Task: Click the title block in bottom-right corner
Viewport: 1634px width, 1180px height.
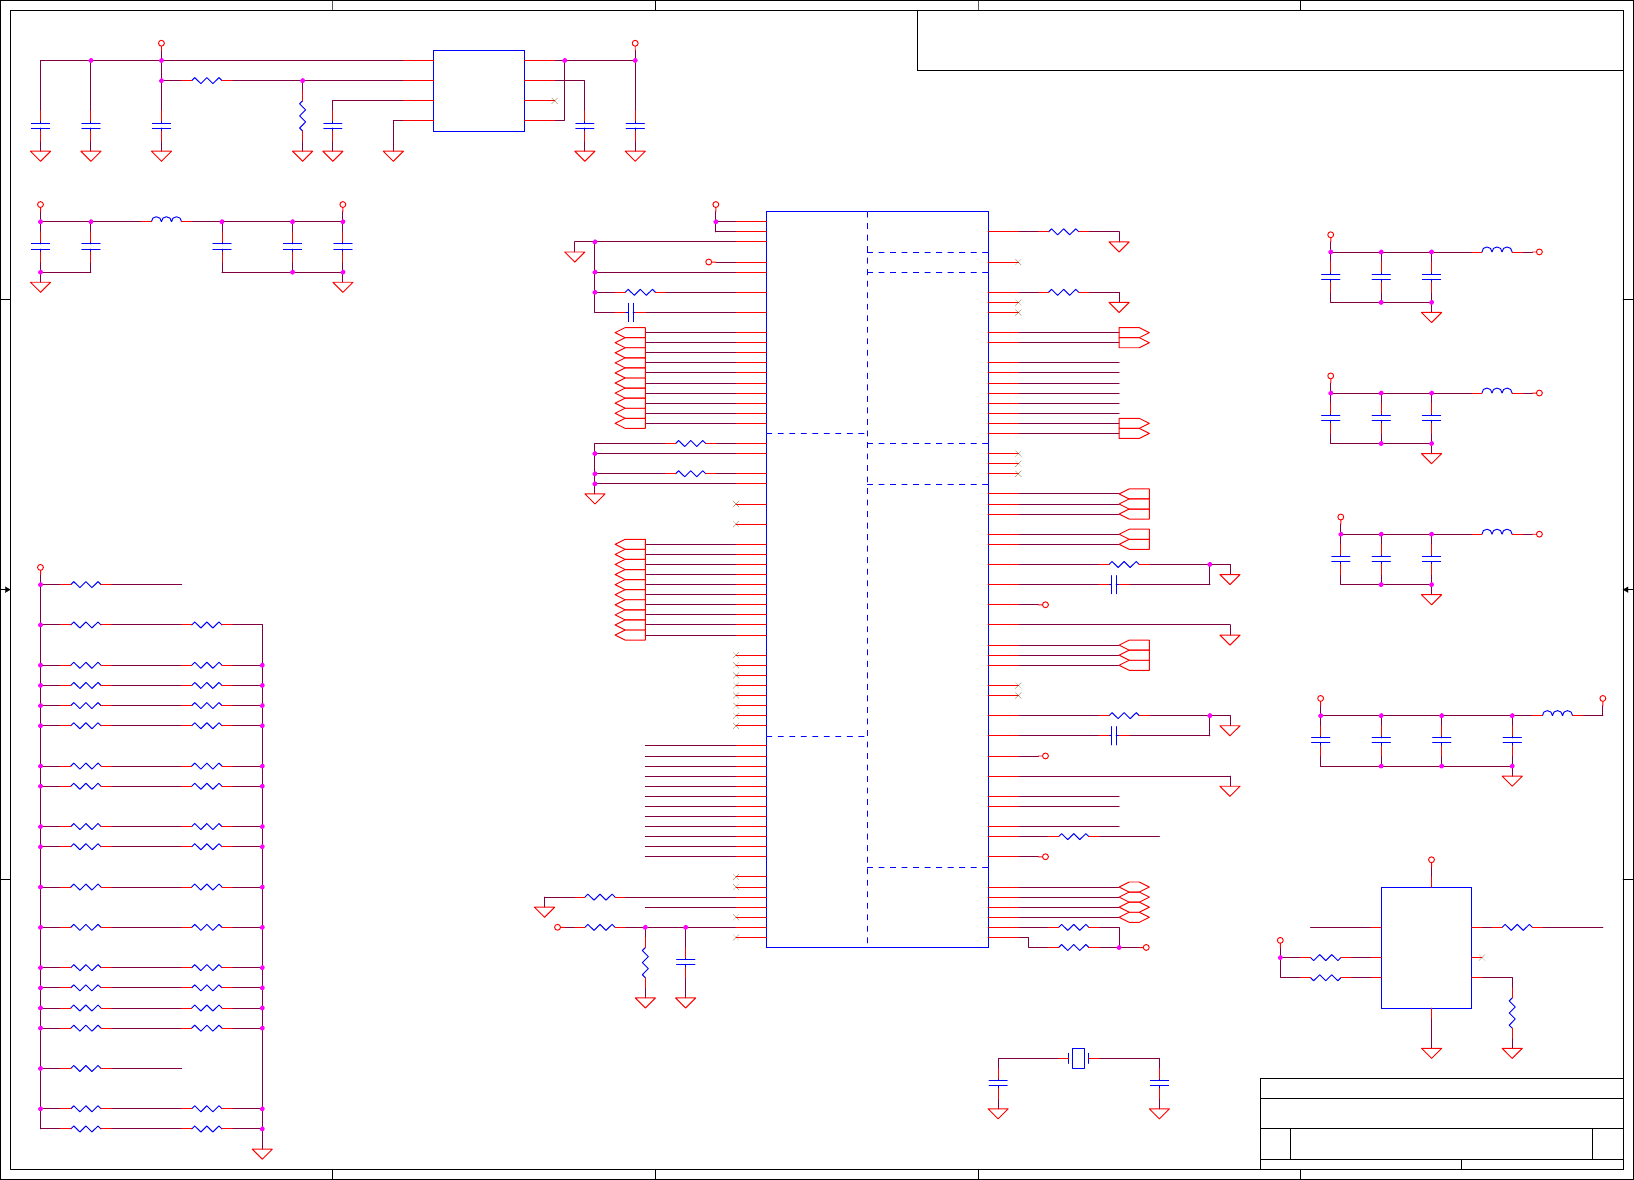Action: coord(1442,1123)
